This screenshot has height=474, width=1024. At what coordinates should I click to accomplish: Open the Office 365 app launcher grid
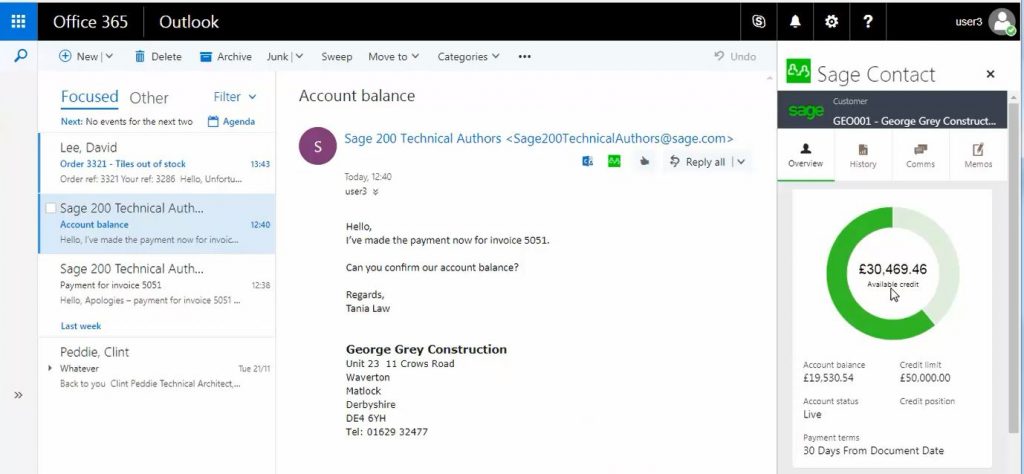pos(18,22)
